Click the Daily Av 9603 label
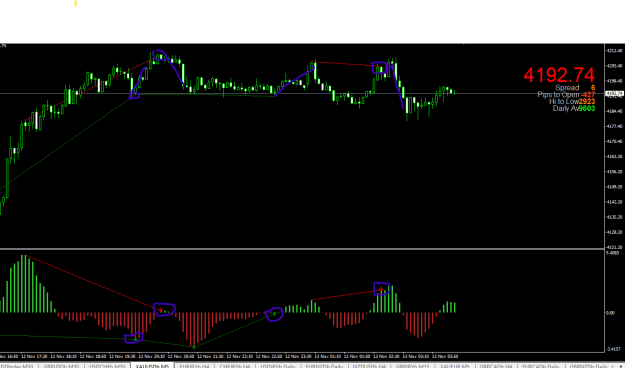625x368 pixels. coord(574,108)
